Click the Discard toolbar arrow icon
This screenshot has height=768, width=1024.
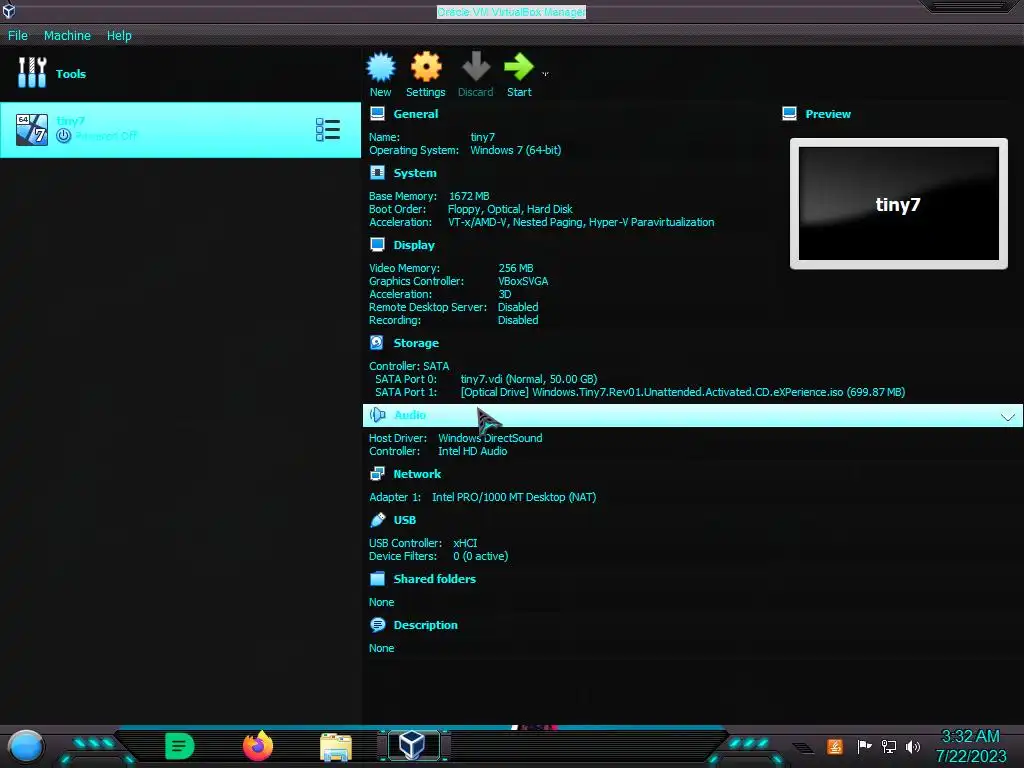(x=475, y=67)
